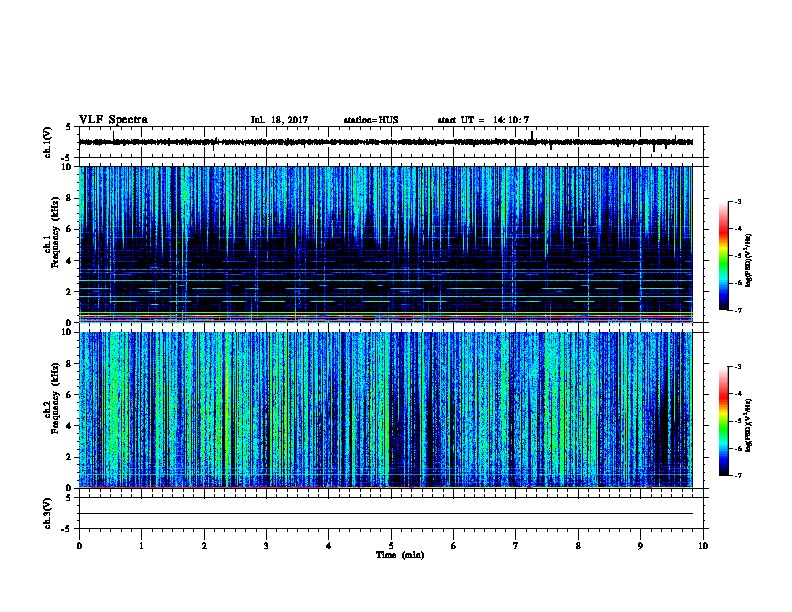Click time axis tick label "9"
The height and width of the screenshot is (612, 792).
click(x=640, y=546)
